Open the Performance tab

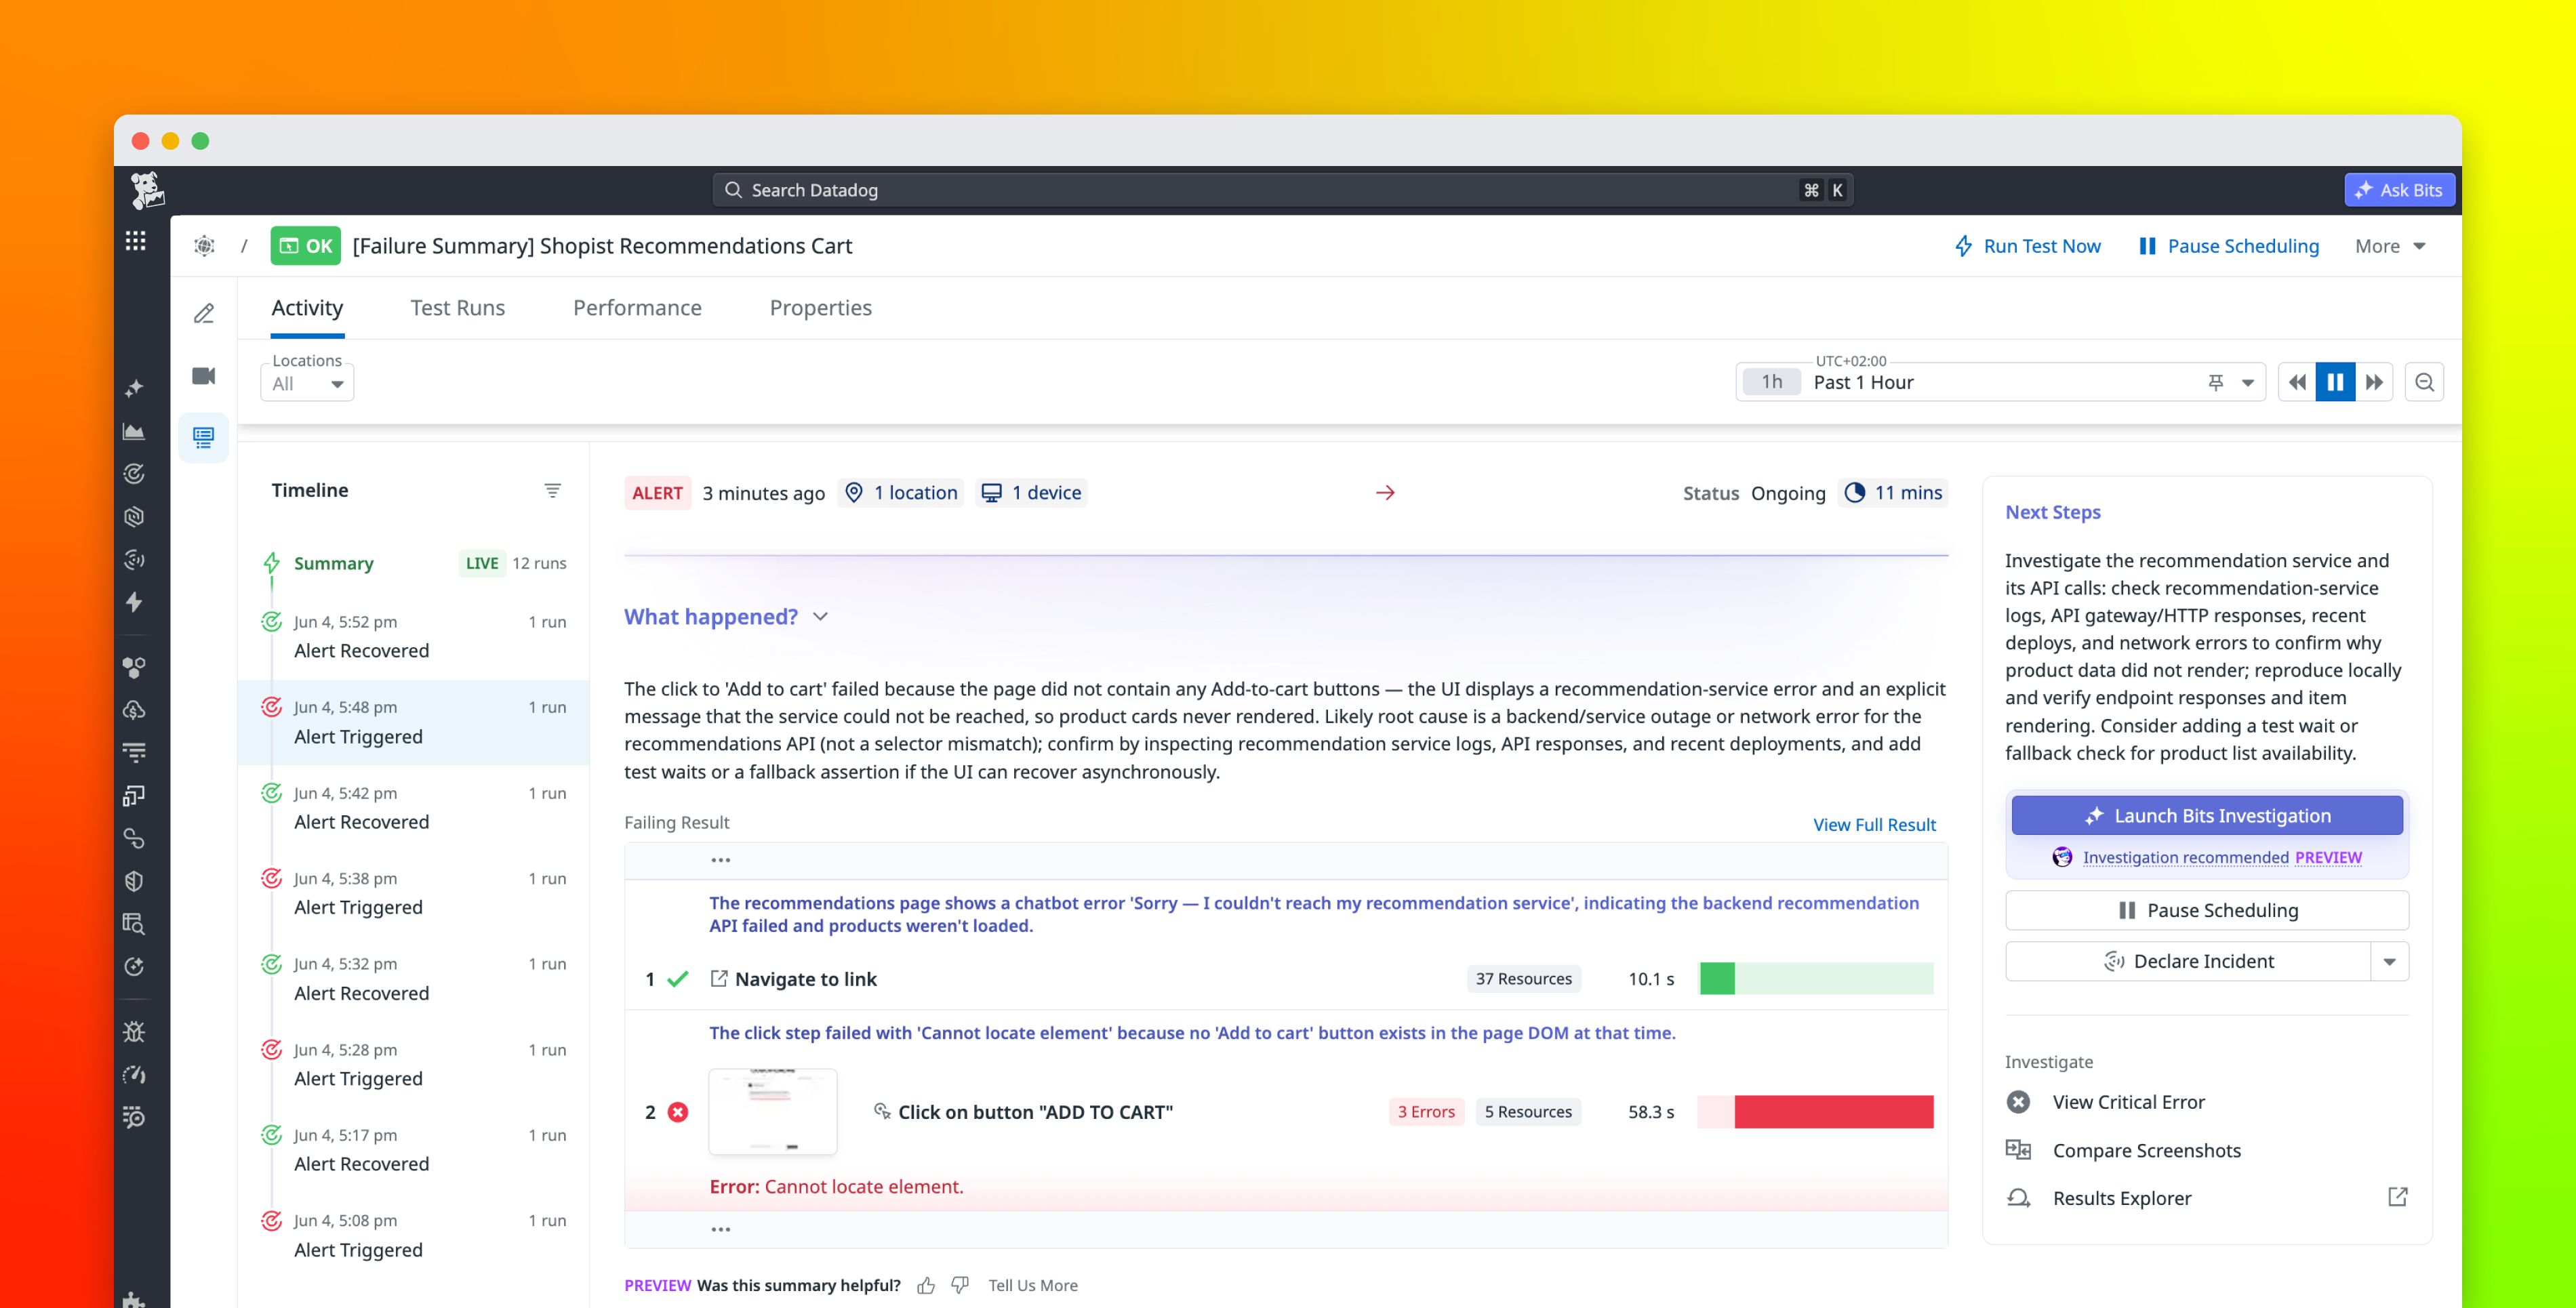point(637,308)
